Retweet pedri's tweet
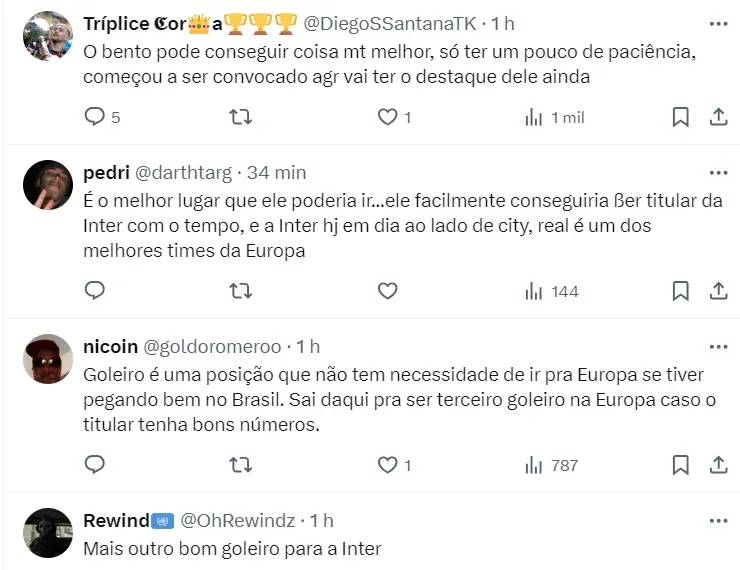This screenshot has width=740, height=570. (241, 291)
